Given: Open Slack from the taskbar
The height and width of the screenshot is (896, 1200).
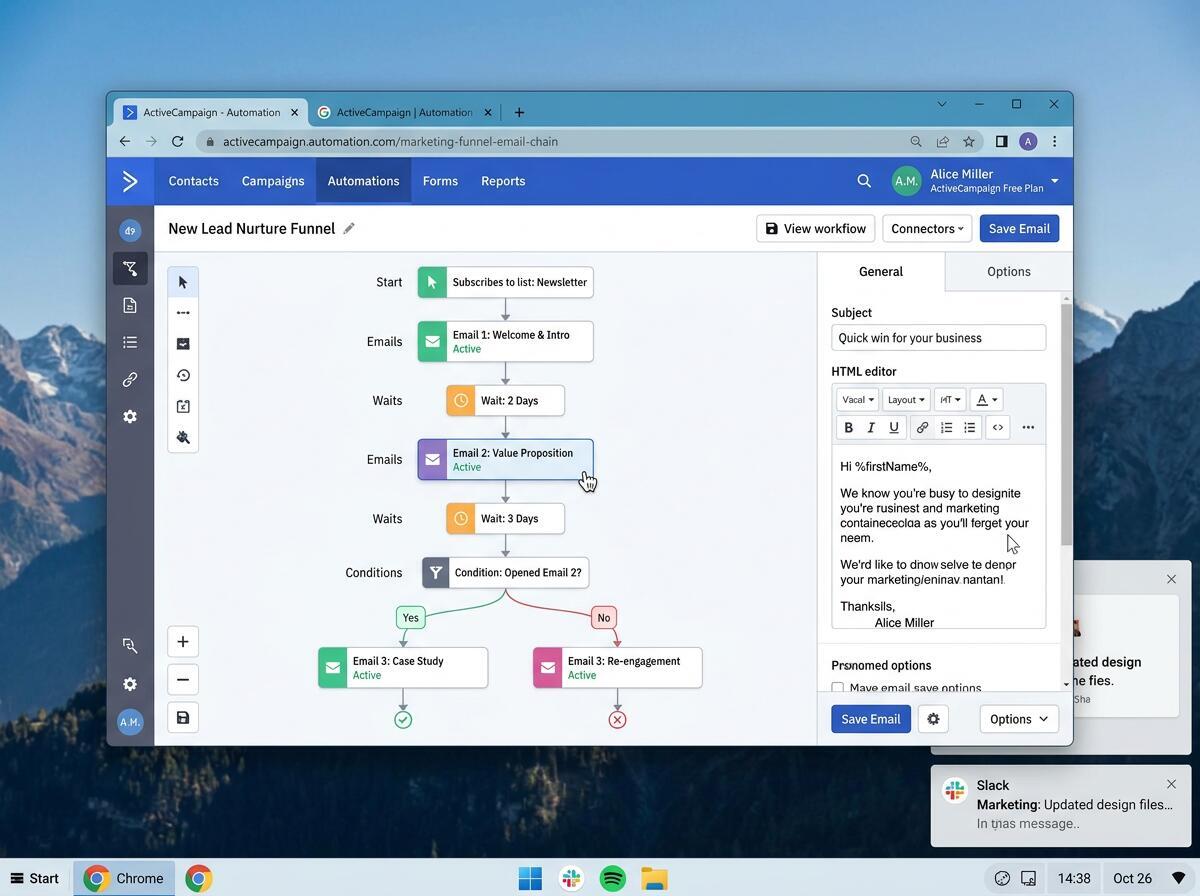Looking at the screenshot, I should pos(571,879).
